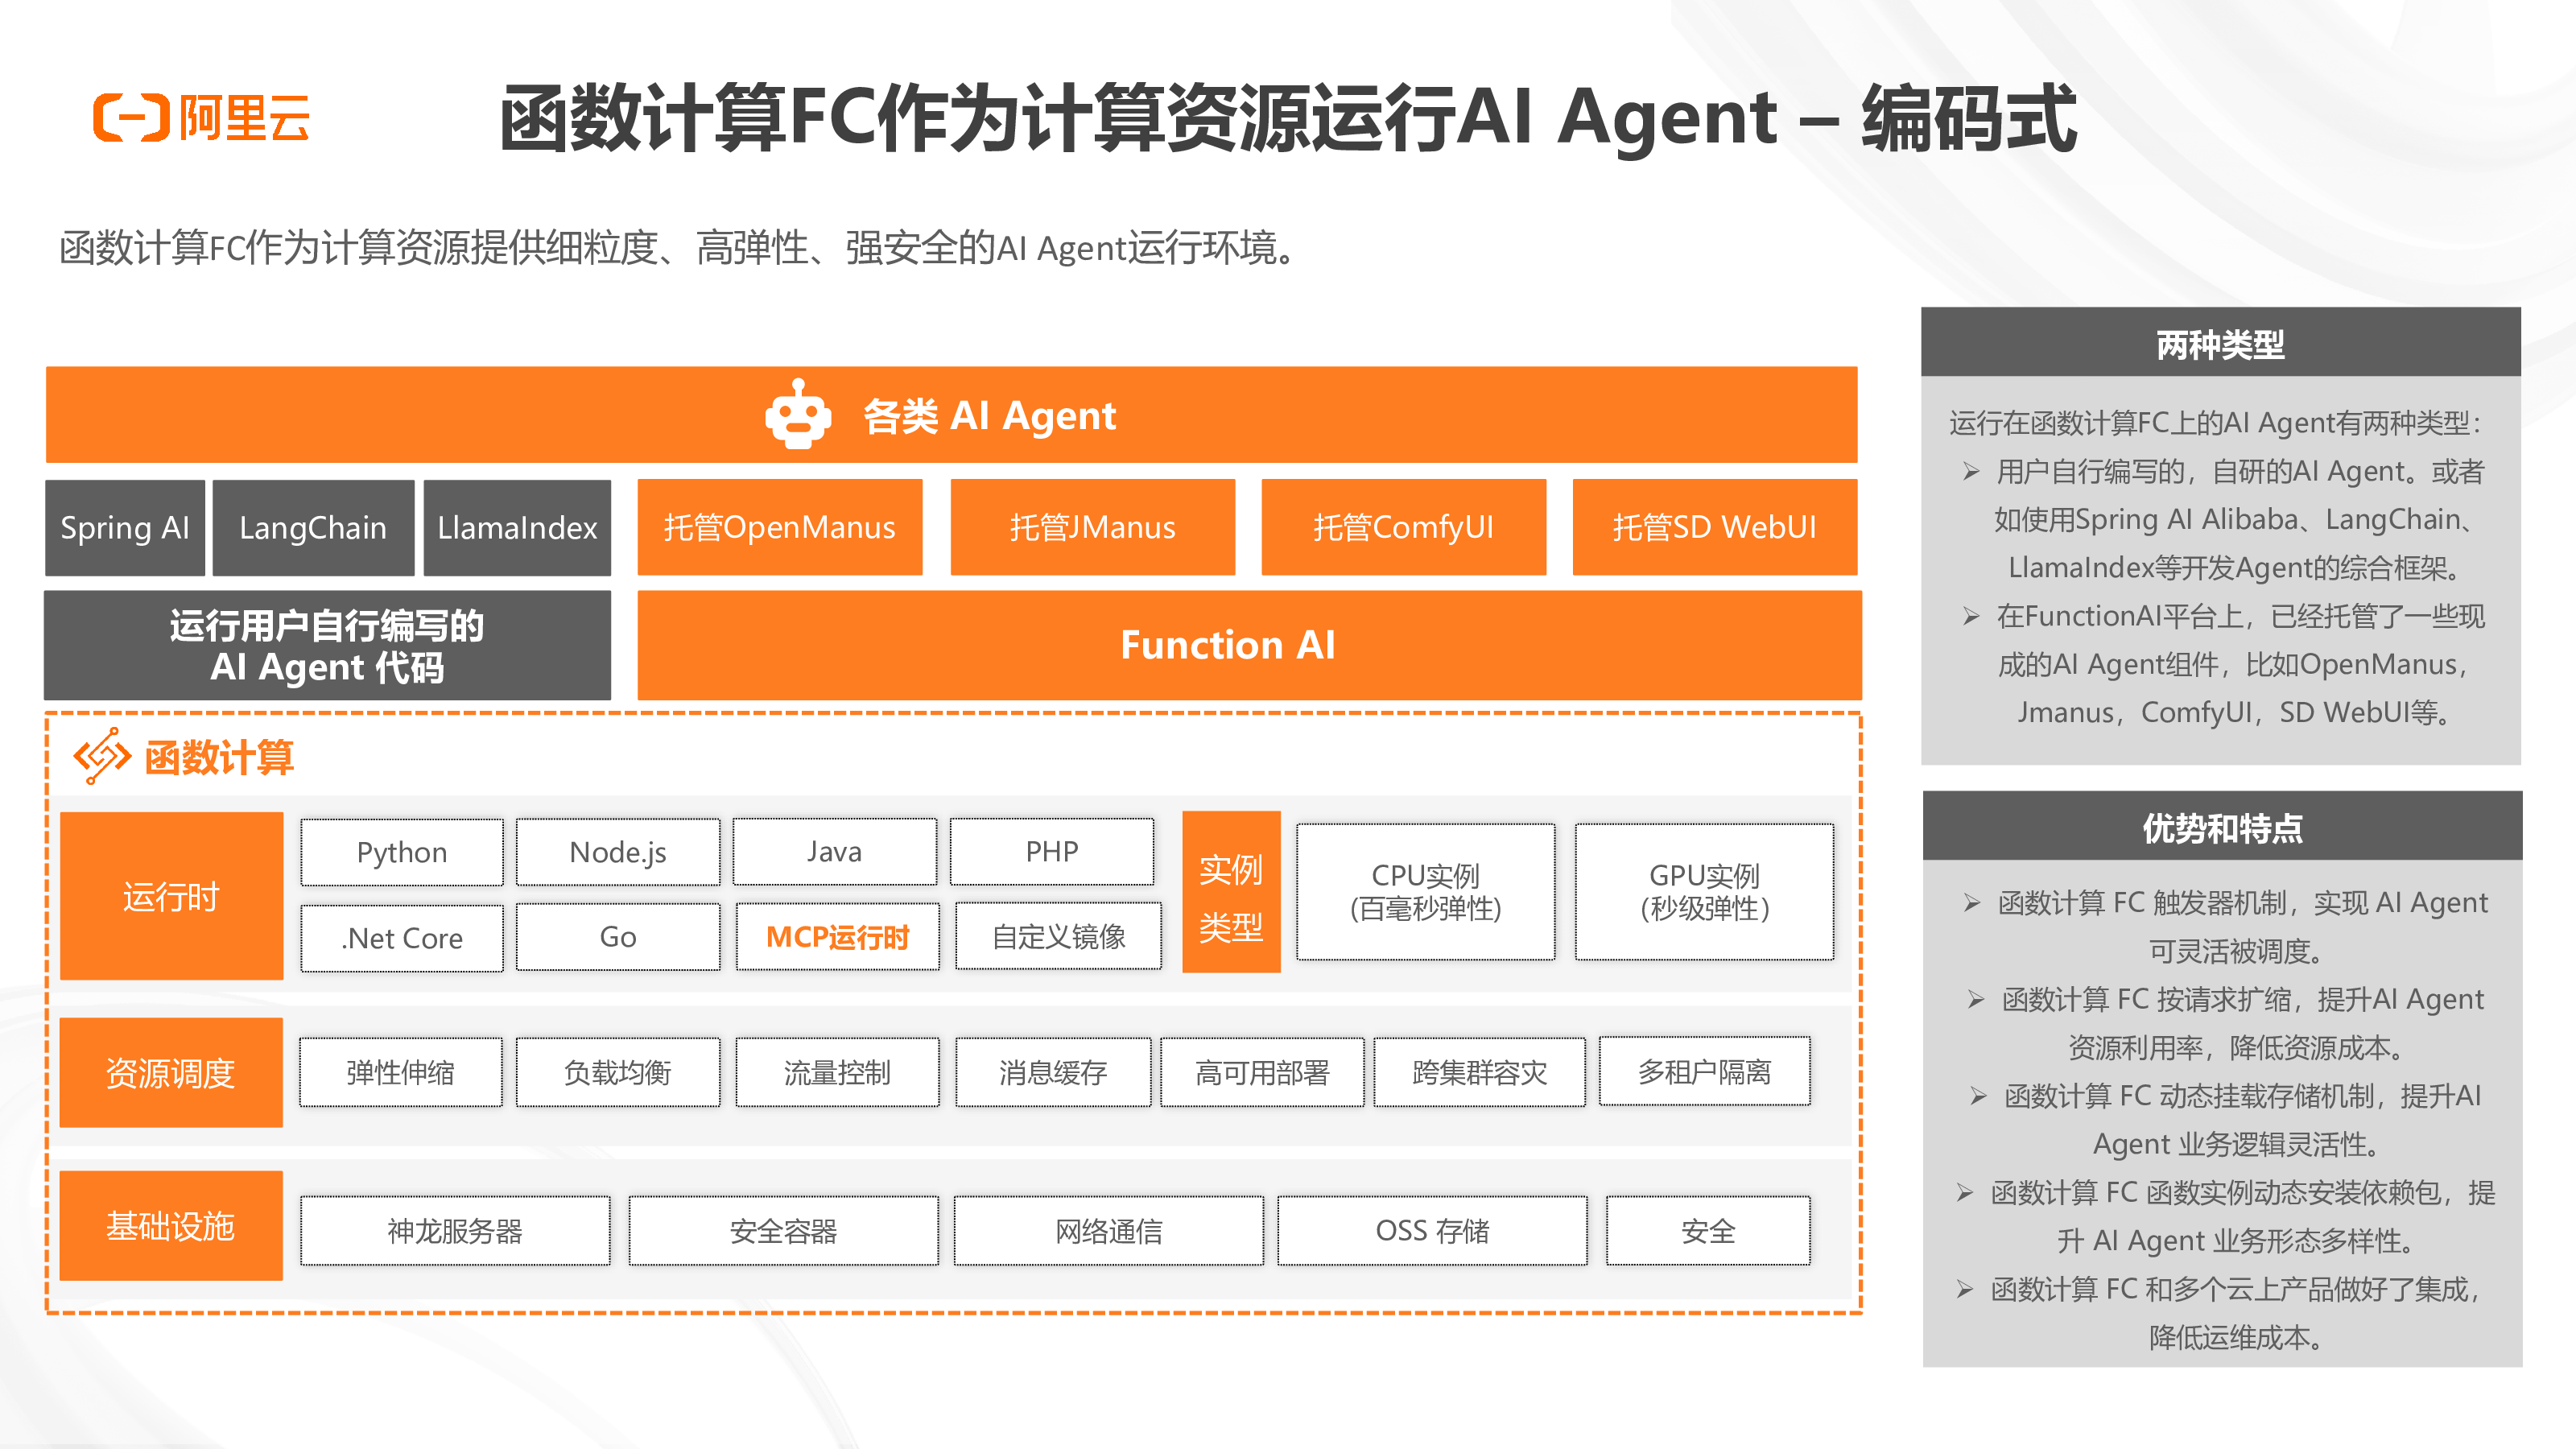The image size is (2576, 1449).
Task: Click the 负载均衡 box
Action: click(618, 1072)
